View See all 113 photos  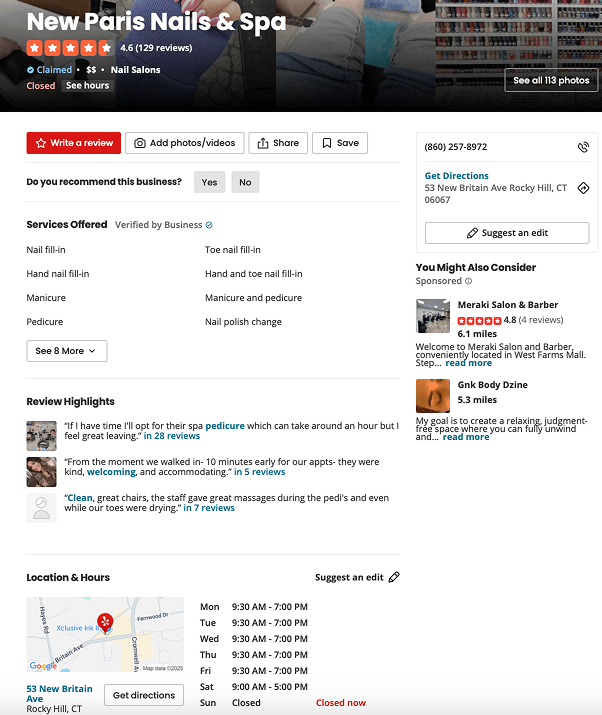(551, 80)
